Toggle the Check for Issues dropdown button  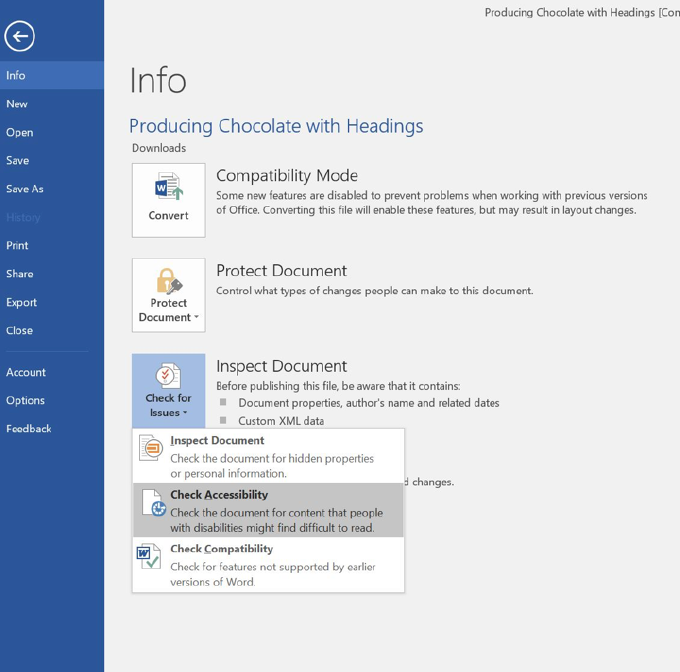pyautogui.click(x=169, y=391)
